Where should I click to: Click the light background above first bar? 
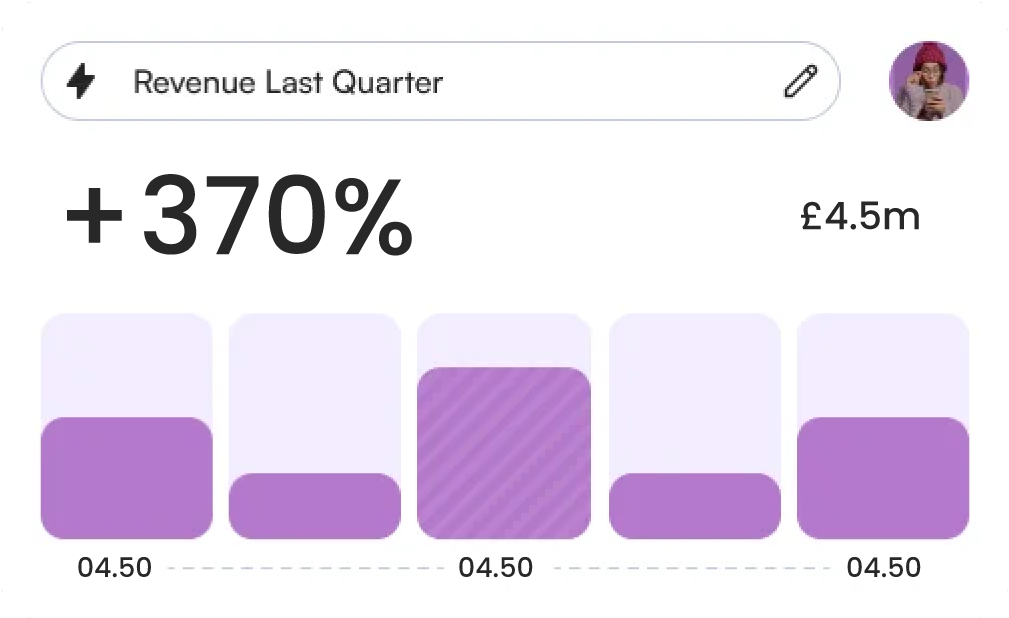pyautogui.click(x=127, y=364)
